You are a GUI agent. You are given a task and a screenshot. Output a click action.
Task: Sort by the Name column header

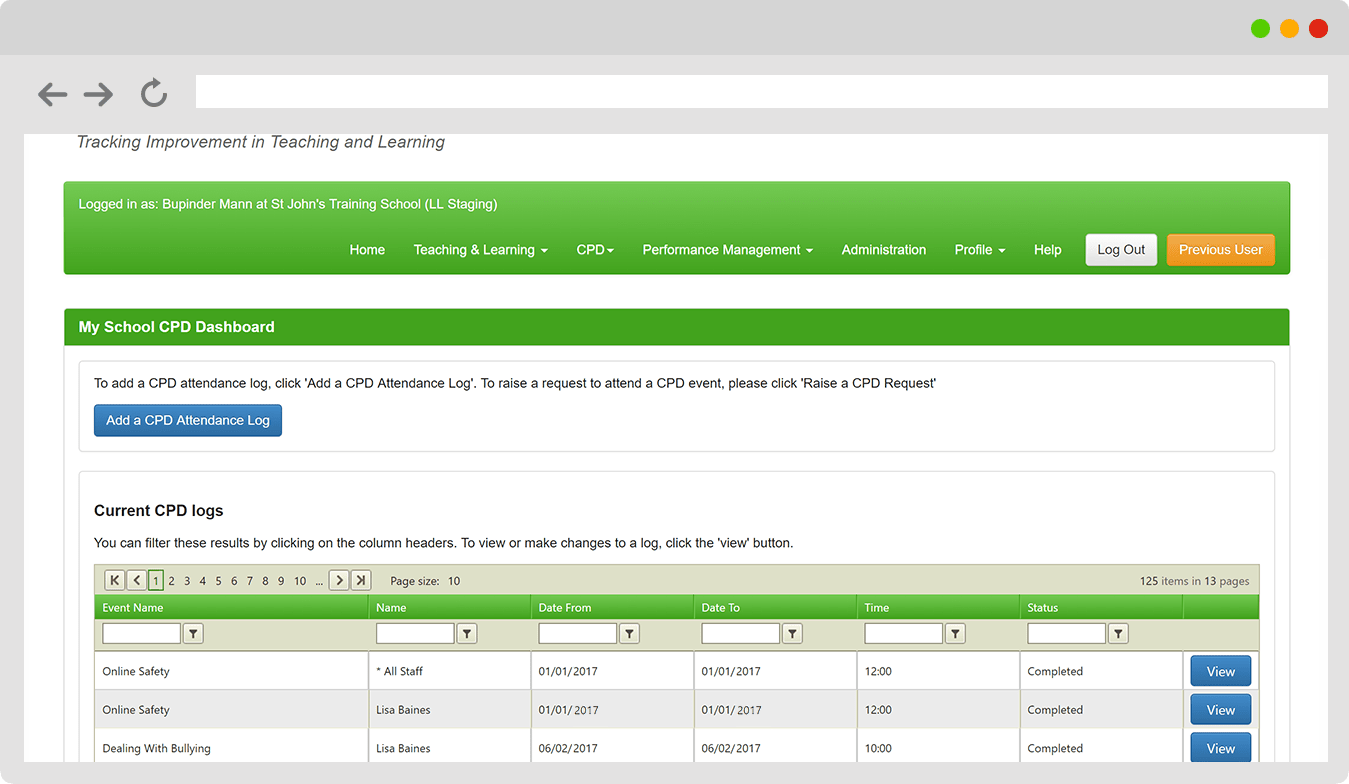click(391, 608)
